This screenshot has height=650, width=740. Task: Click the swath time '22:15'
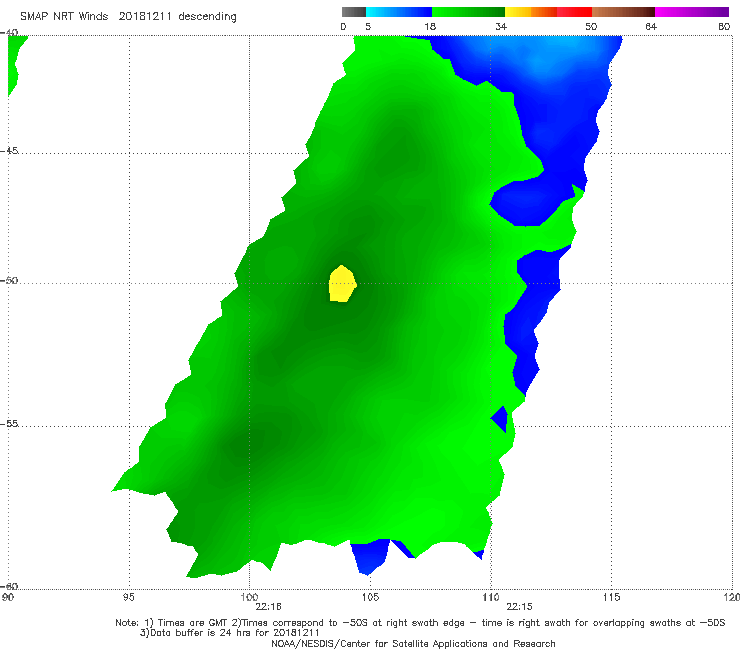pos(519,607)
